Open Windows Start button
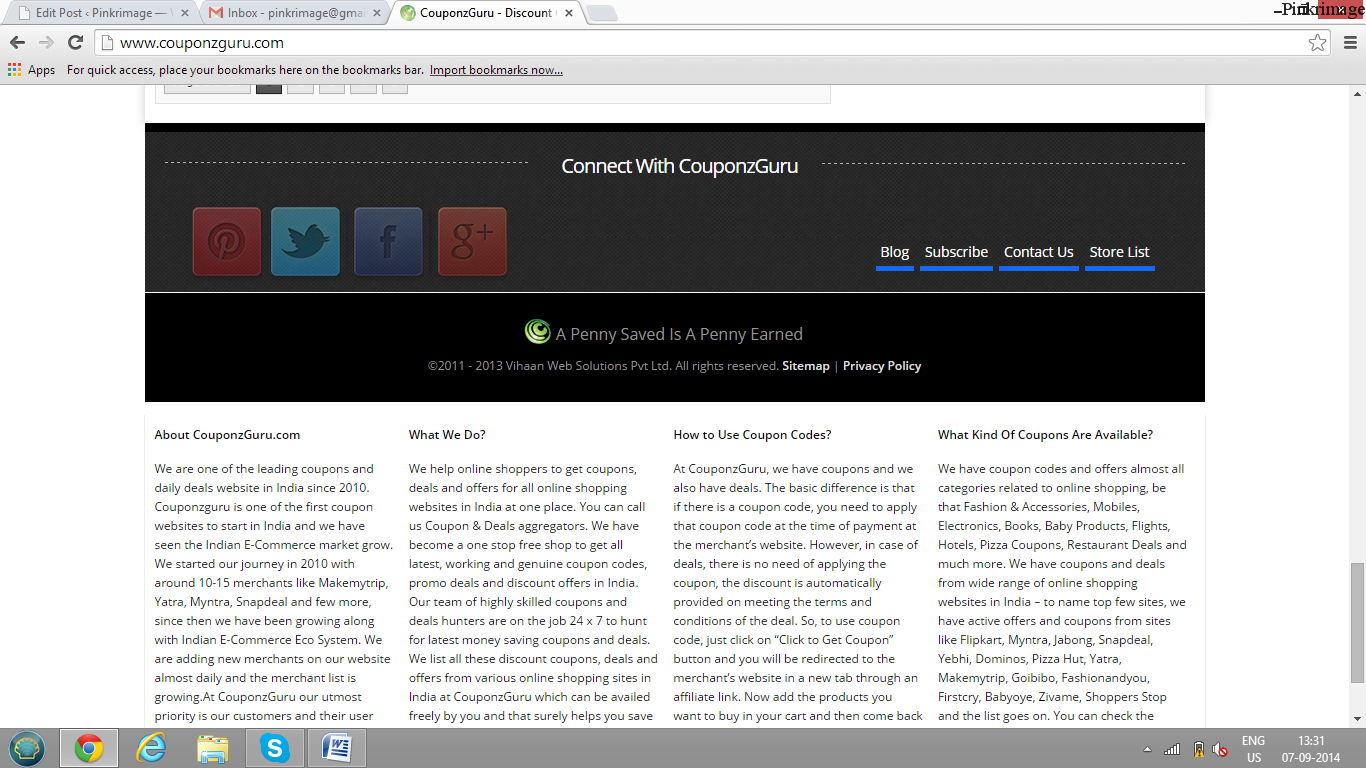Image resolution: width=1366 pixels, height=768 pixels. [27, 748]
